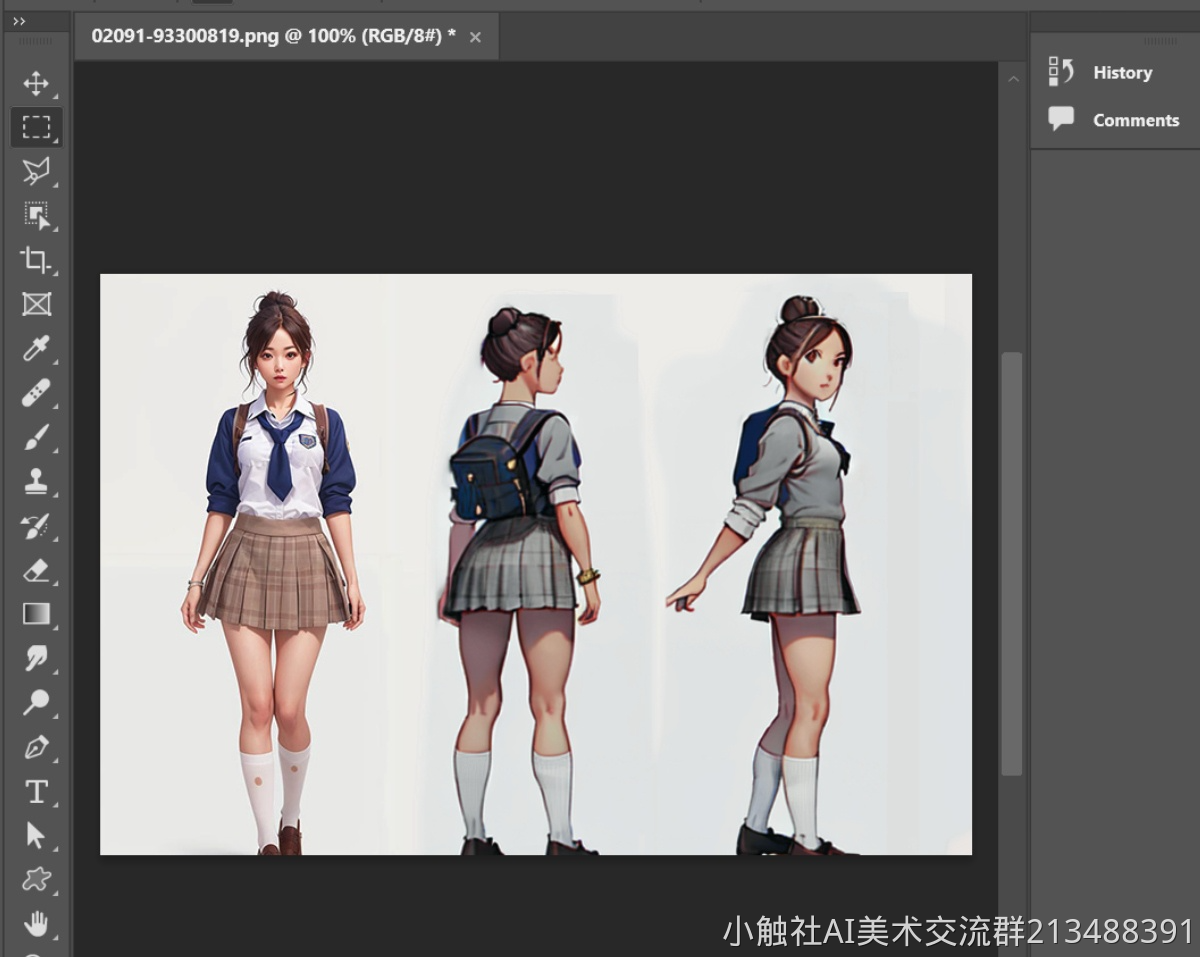Viewport: 1200px width, 957px height.
Task: Select the Hand tool
Action: point(36,923)
